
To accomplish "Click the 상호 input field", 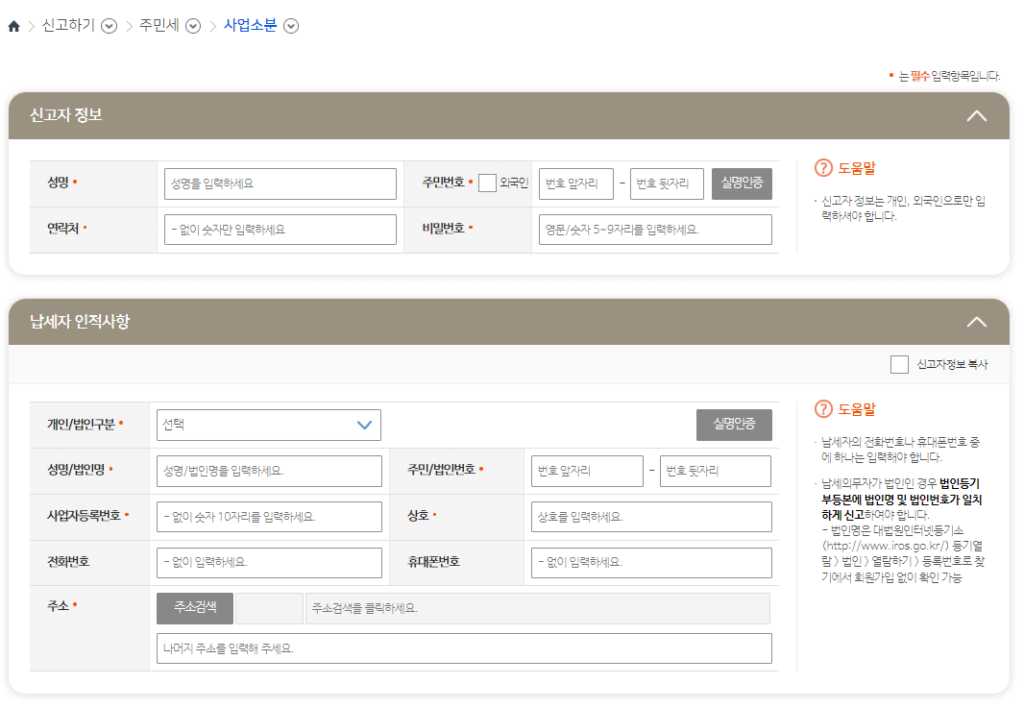I will (x=651, y=517).
